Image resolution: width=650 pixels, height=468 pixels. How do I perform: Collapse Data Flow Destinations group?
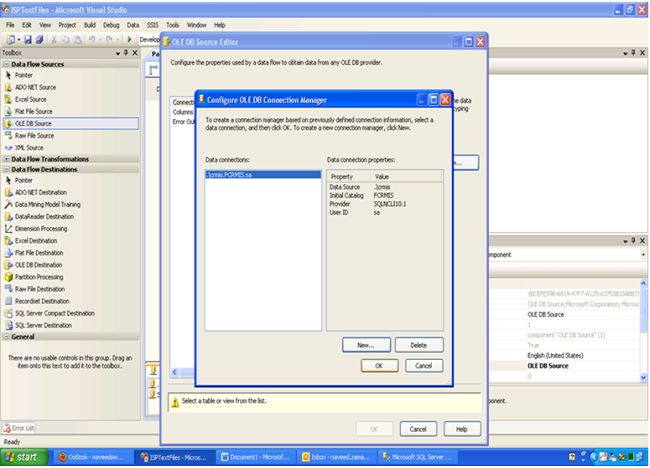pos(6,169)
